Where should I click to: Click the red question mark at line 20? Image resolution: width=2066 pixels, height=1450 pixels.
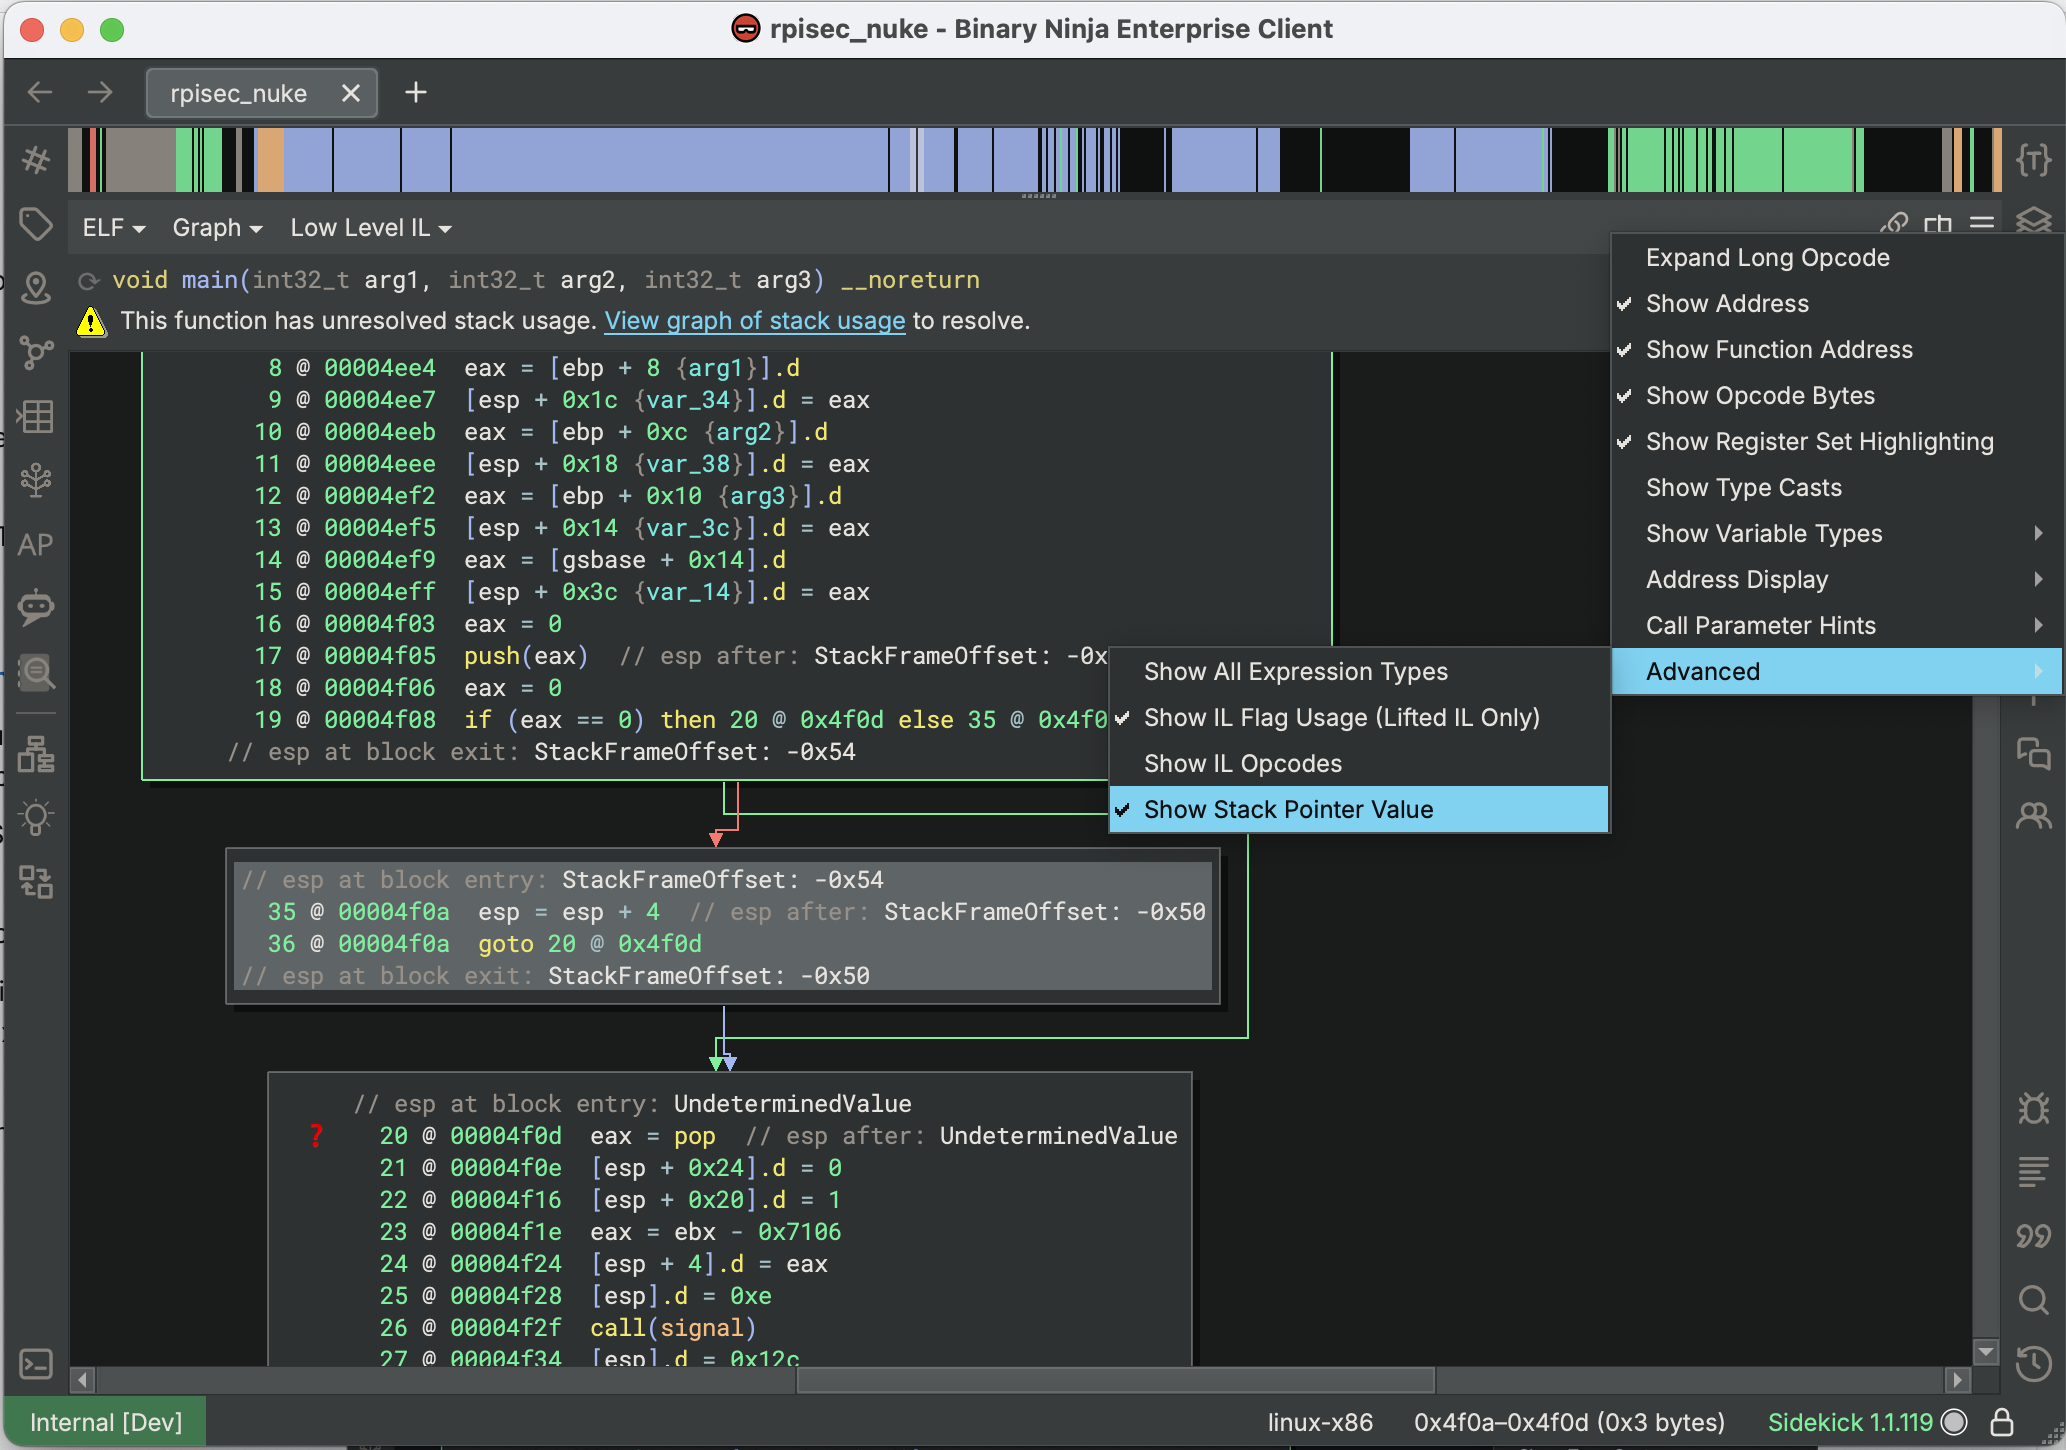point(316,1135)
